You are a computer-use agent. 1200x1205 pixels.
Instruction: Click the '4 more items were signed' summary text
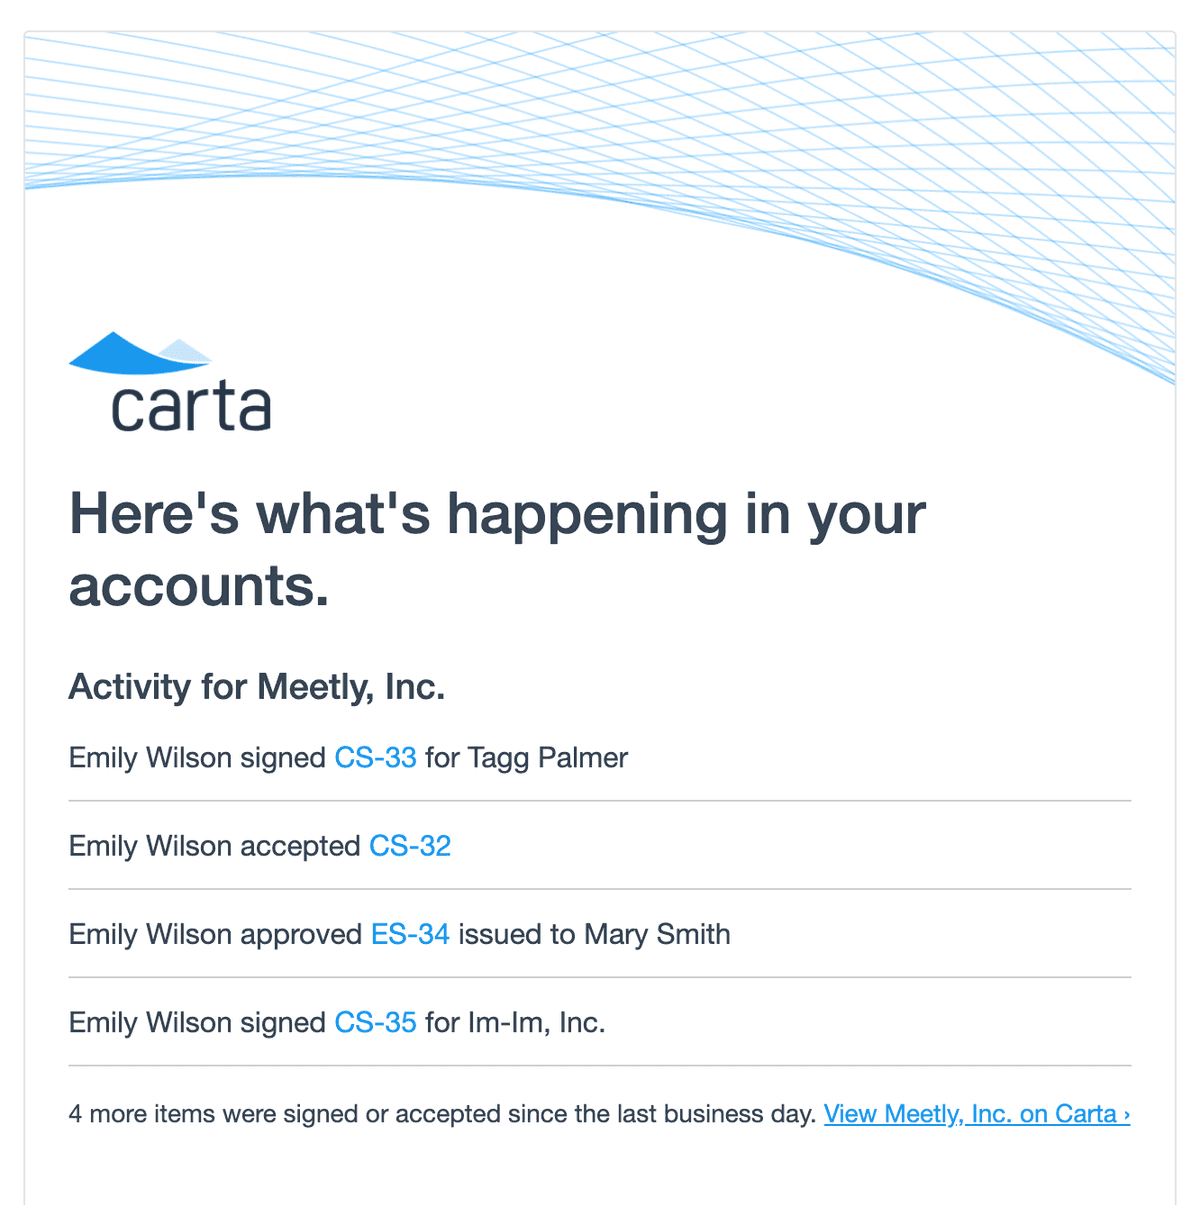tap(442, 1114)
